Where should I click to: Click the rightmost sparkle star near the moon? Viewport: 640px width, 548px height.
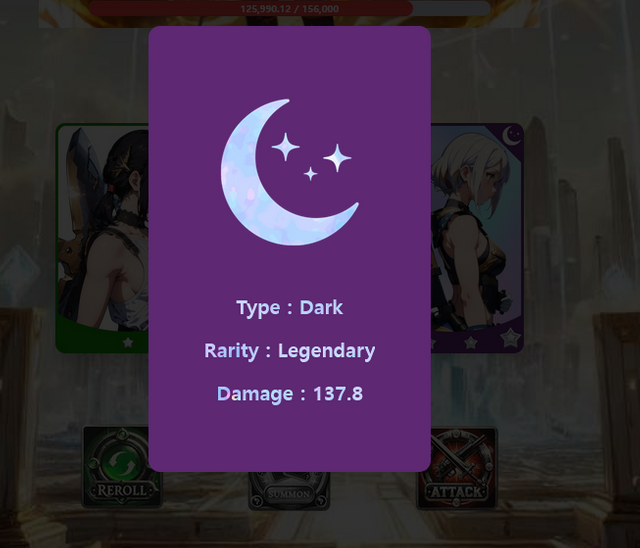pyautogui.click(x=337, y=158)
